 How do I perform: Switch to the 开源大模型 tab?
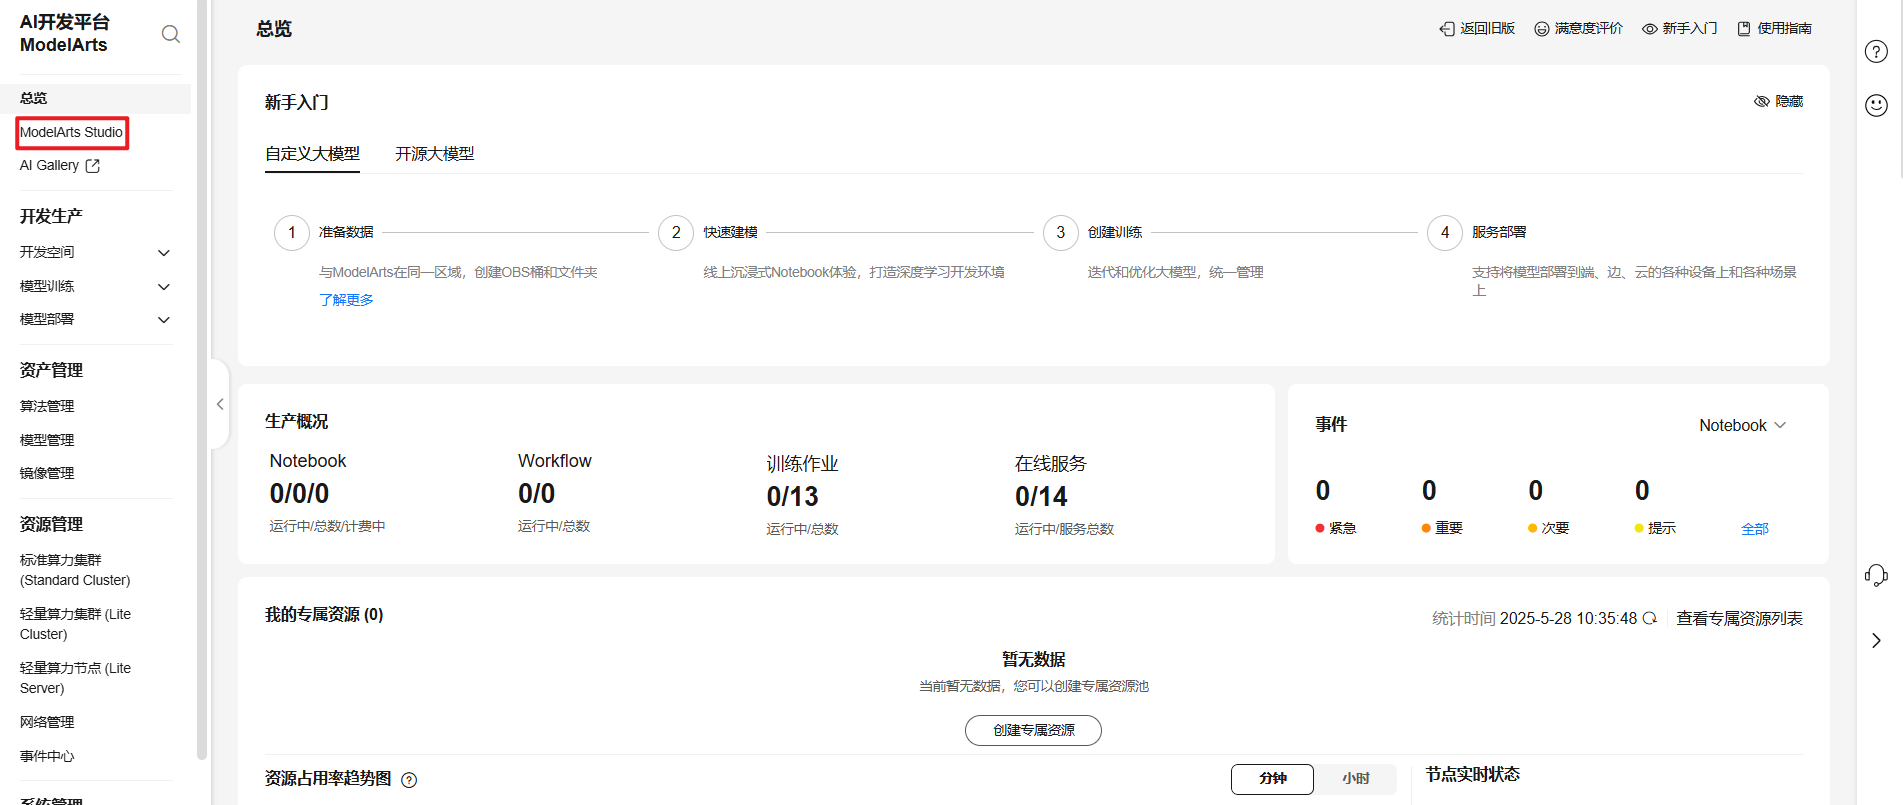435,154
